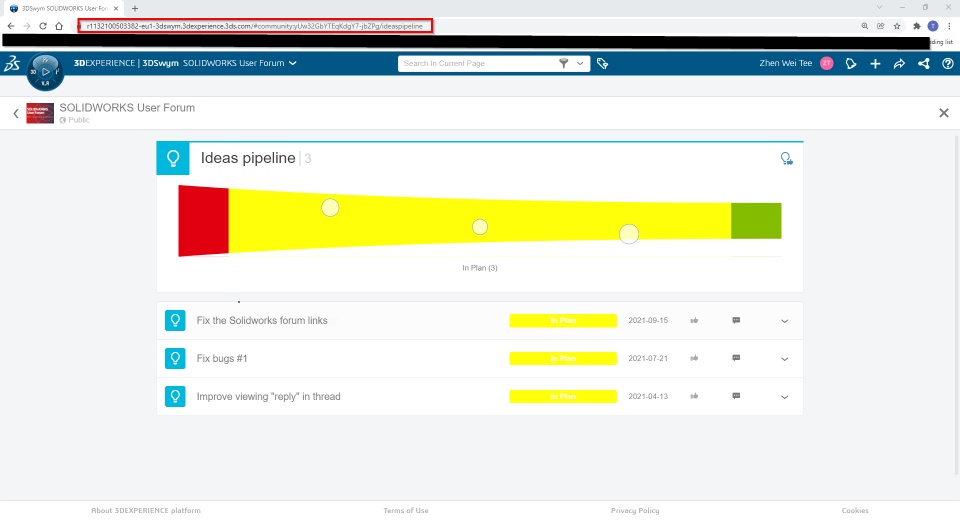Open About 3DEXPERIENCE platform link
Screen dimensions: 960x520
point(146,510)
